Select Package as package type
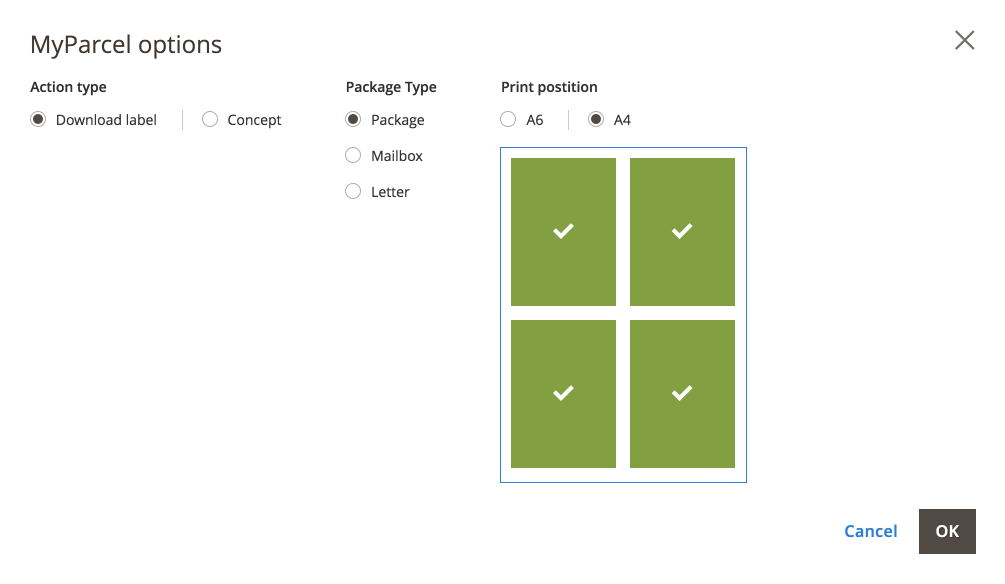 pos(353,120)
